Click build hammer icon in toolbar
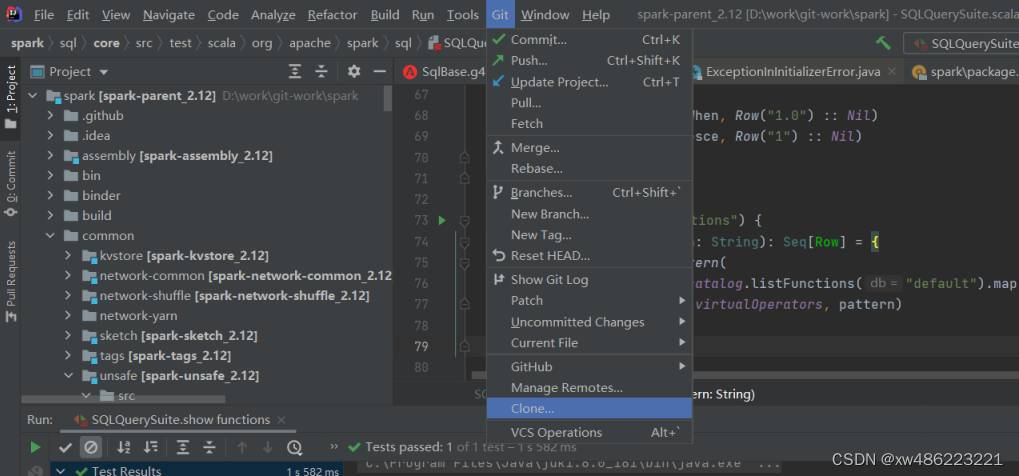The image size is (1019, 476). click(883, 43)
